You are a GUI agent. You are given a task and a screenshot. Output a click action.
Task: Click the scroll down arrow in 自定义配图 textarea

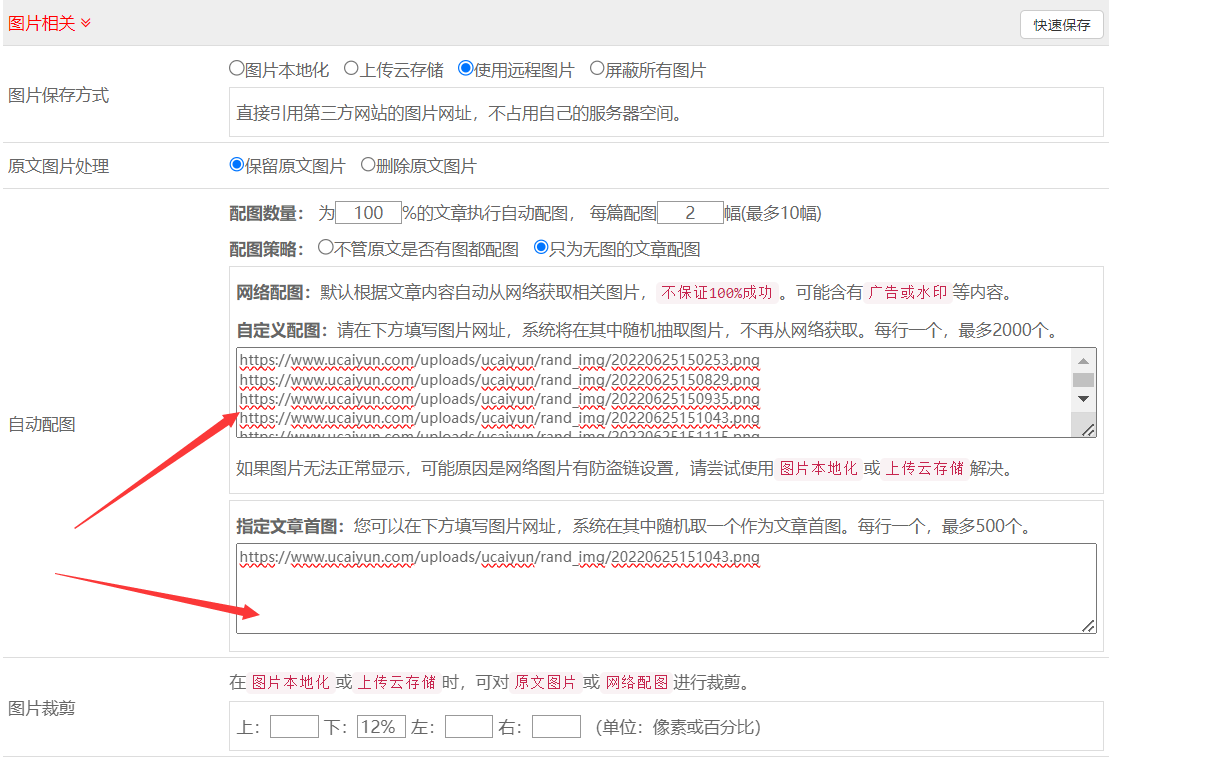pyautogui.click(x=1083, y=398)
